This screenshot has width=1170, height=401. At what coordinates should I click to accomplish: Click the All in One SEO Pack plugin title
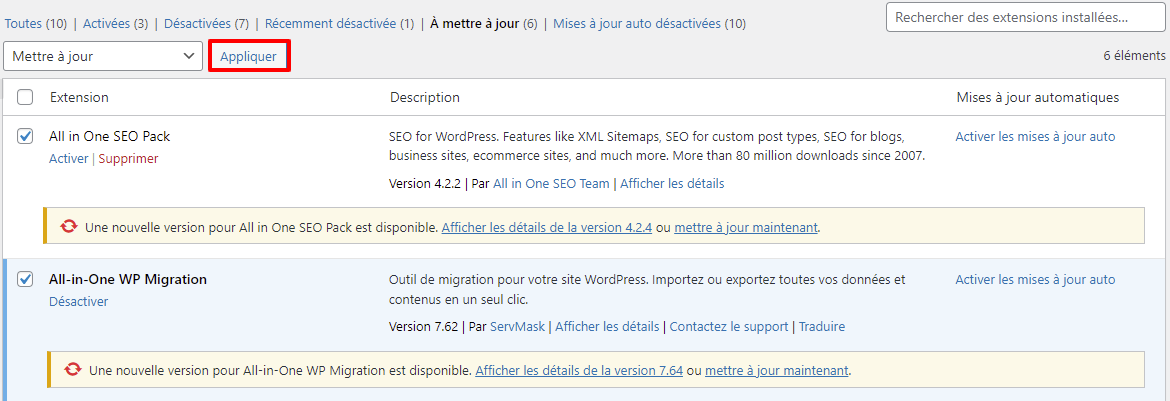(110, 137)
